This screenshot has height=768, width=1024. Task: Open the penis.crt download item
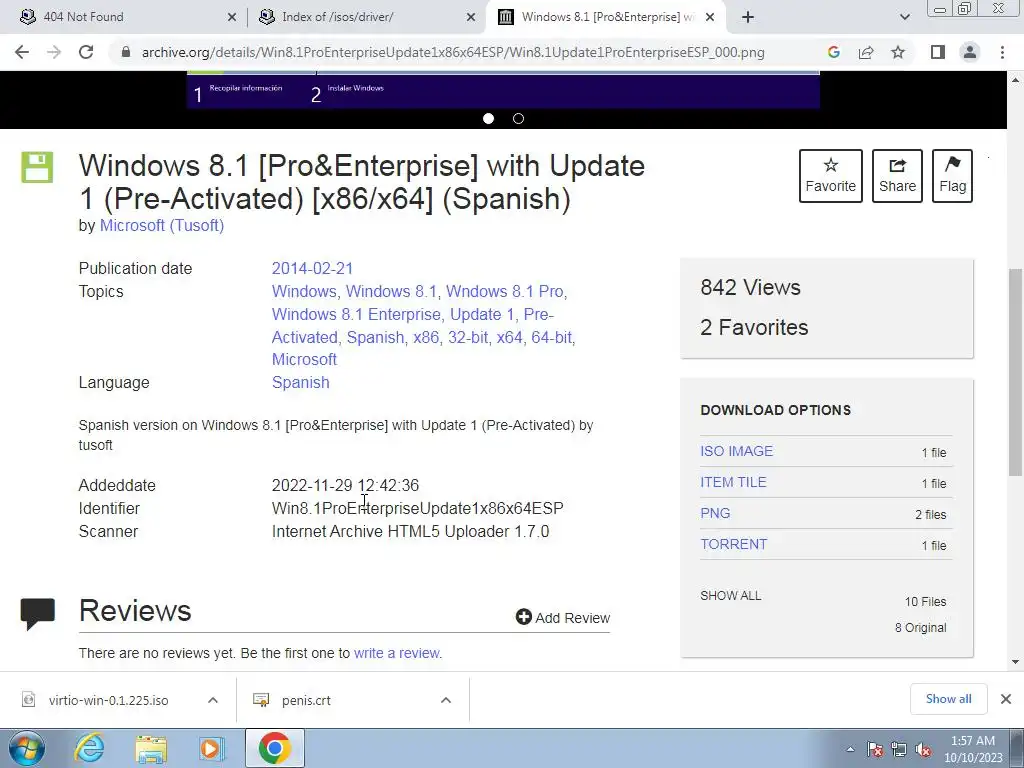pyautogui.click(x=306, y=700)
